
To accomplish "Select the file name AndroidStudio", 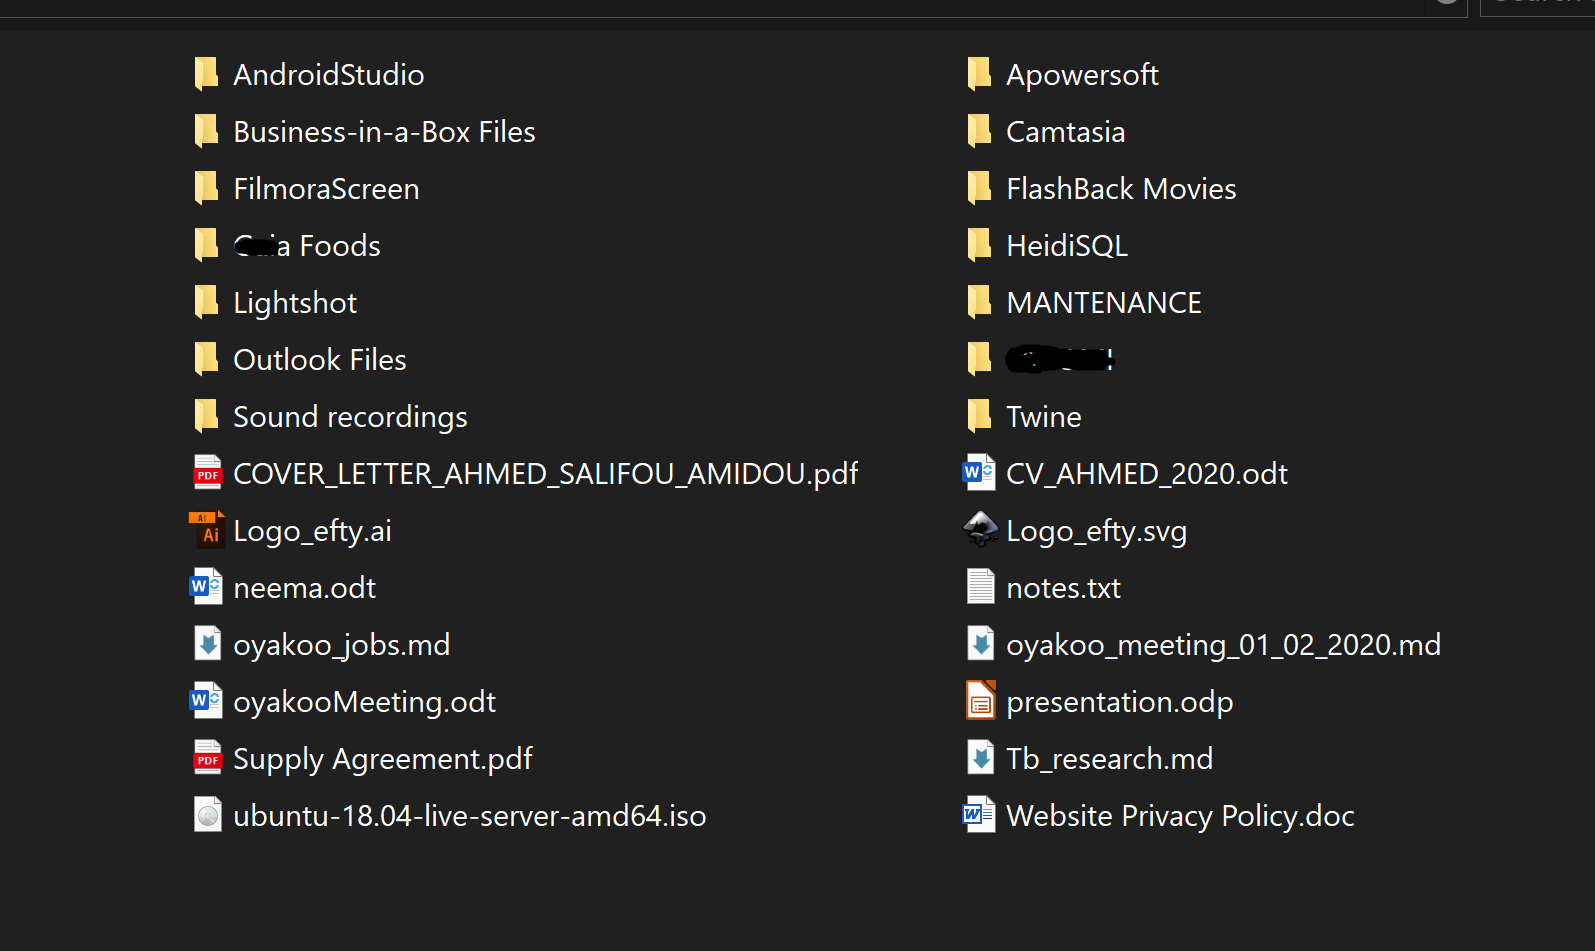I will click(328, 75).
